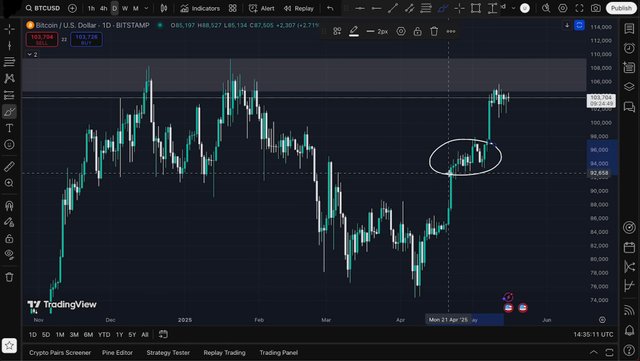Select the All date range
This screenshot has width=640, height=361.
click(x=145, y=334)
